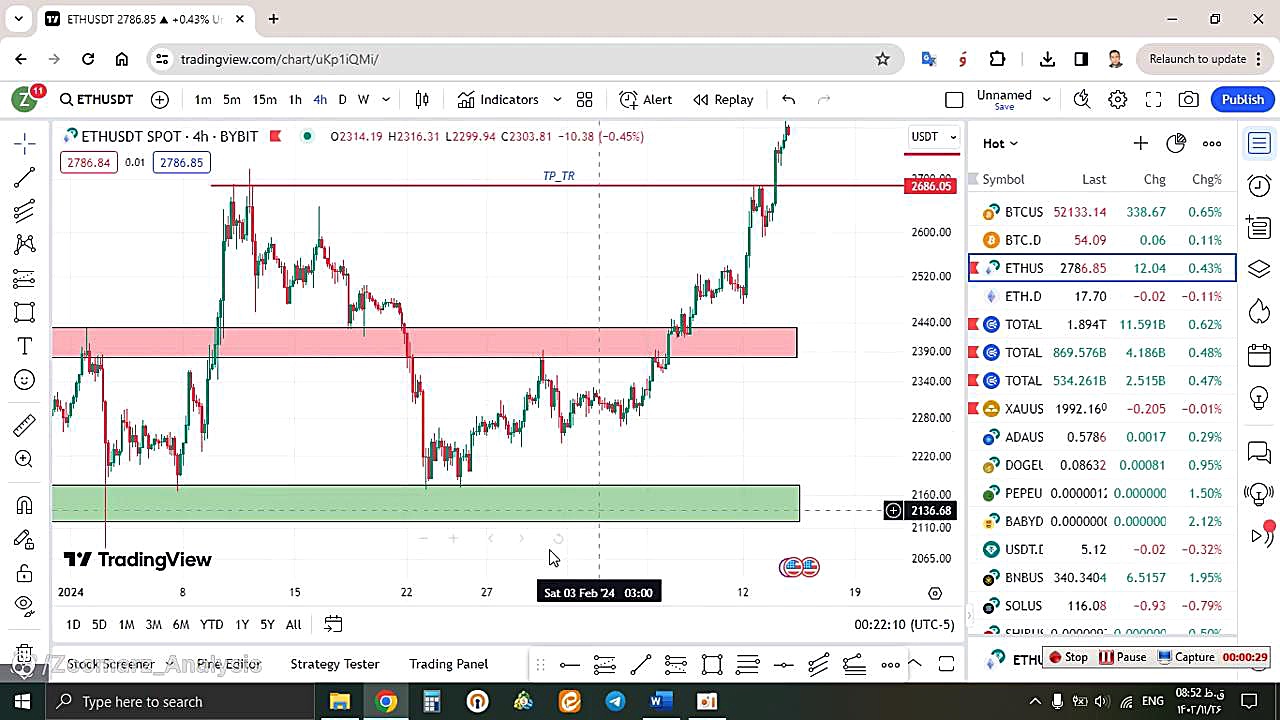
Task: Select the trend line drawing tool
Action: (25, 178)
